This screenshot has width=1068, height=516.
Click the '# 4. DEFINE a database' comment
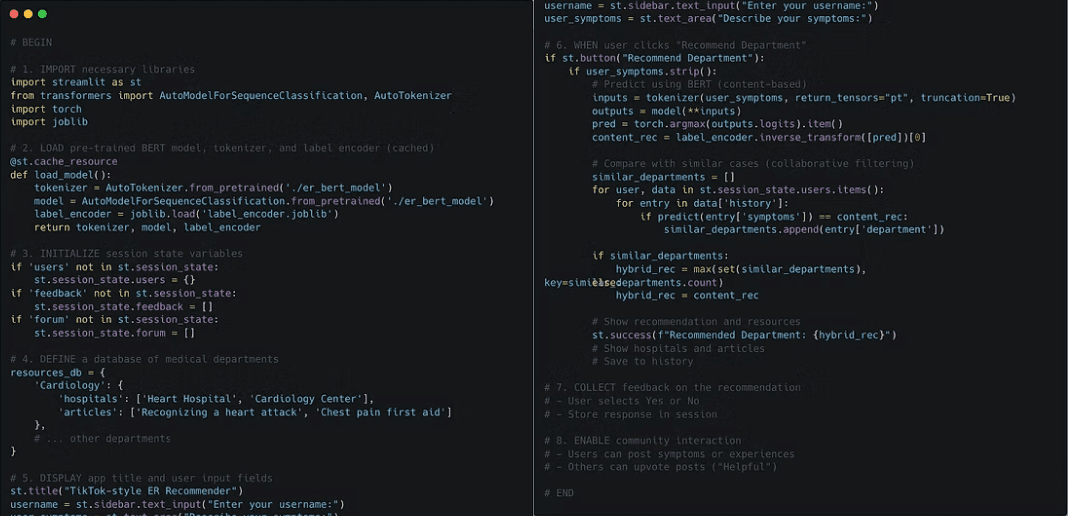[x=144, y=359]
